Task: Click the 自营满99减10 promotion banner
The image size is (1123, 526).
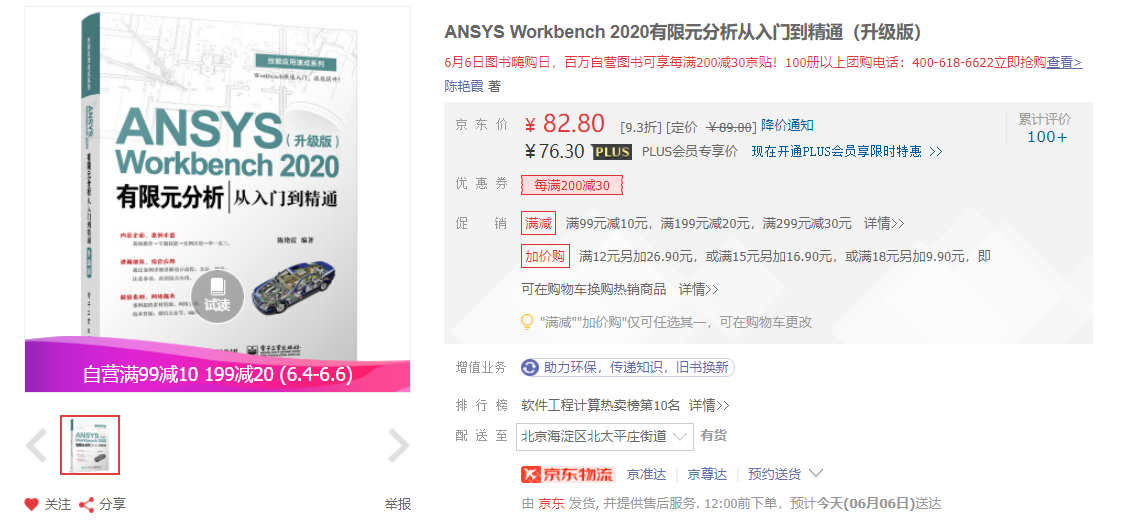Action: 217,375
